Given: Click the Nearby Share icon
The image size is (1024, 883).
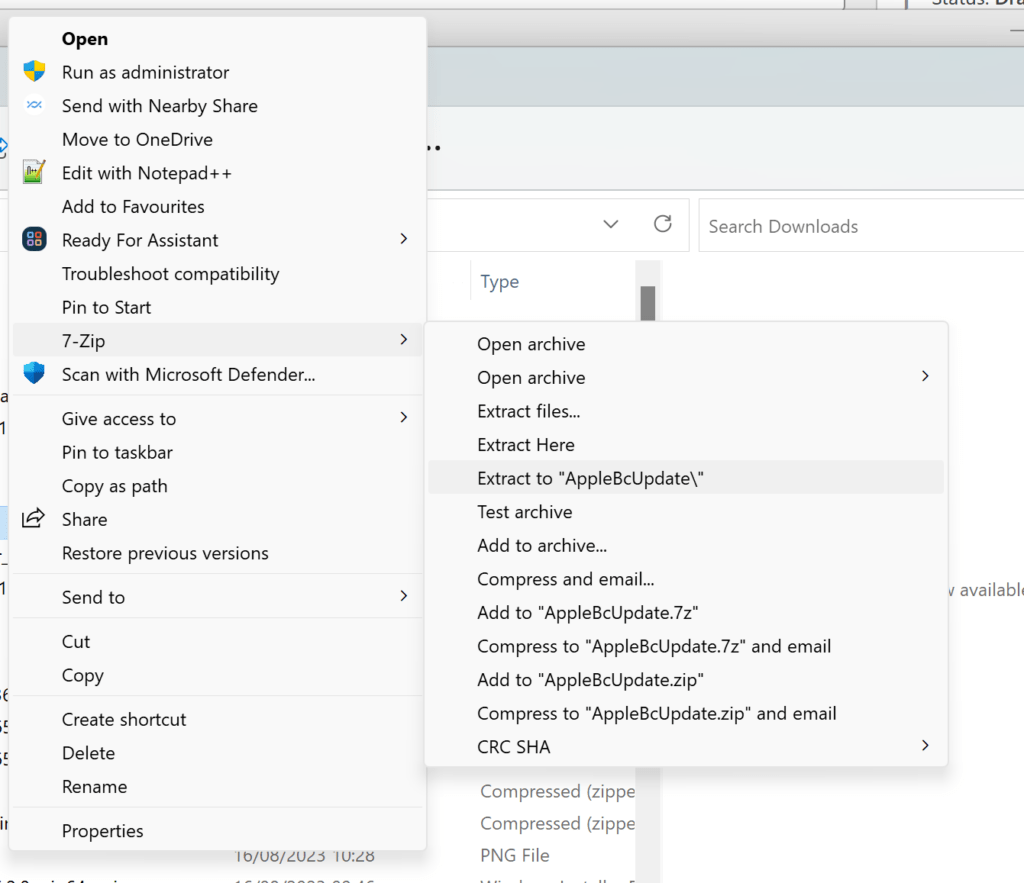Looking at the screenshot, I should [34, 104].
